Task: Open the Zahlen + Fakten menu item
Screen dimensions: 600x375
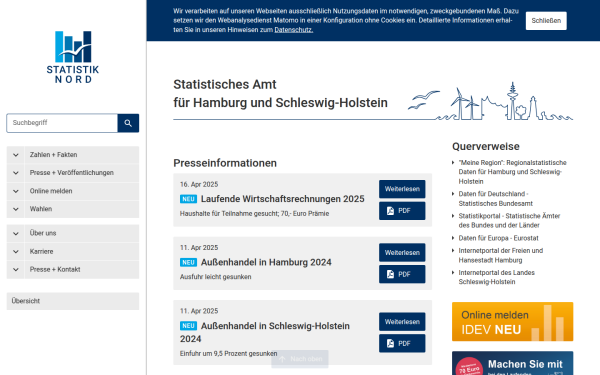Action: coord(82,155)
